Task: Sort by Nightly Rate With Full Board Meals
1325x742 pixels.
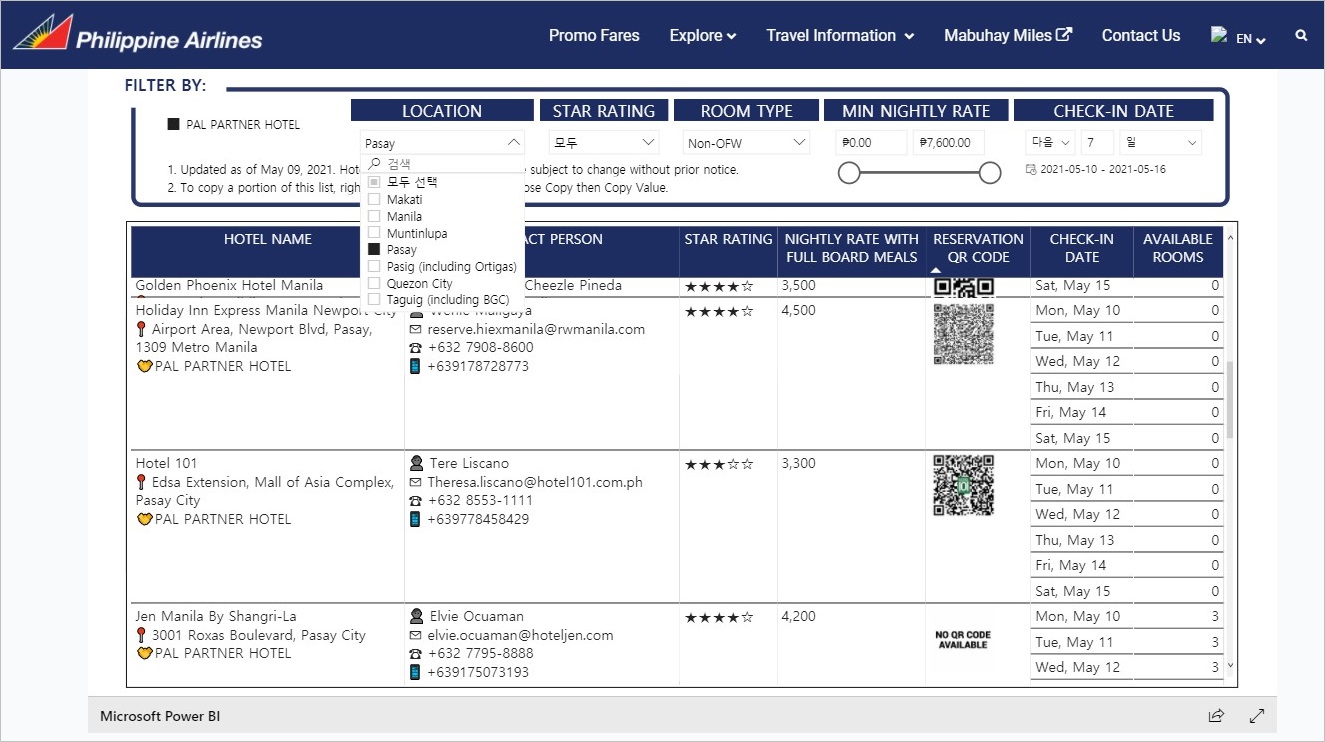Action: 852,248
